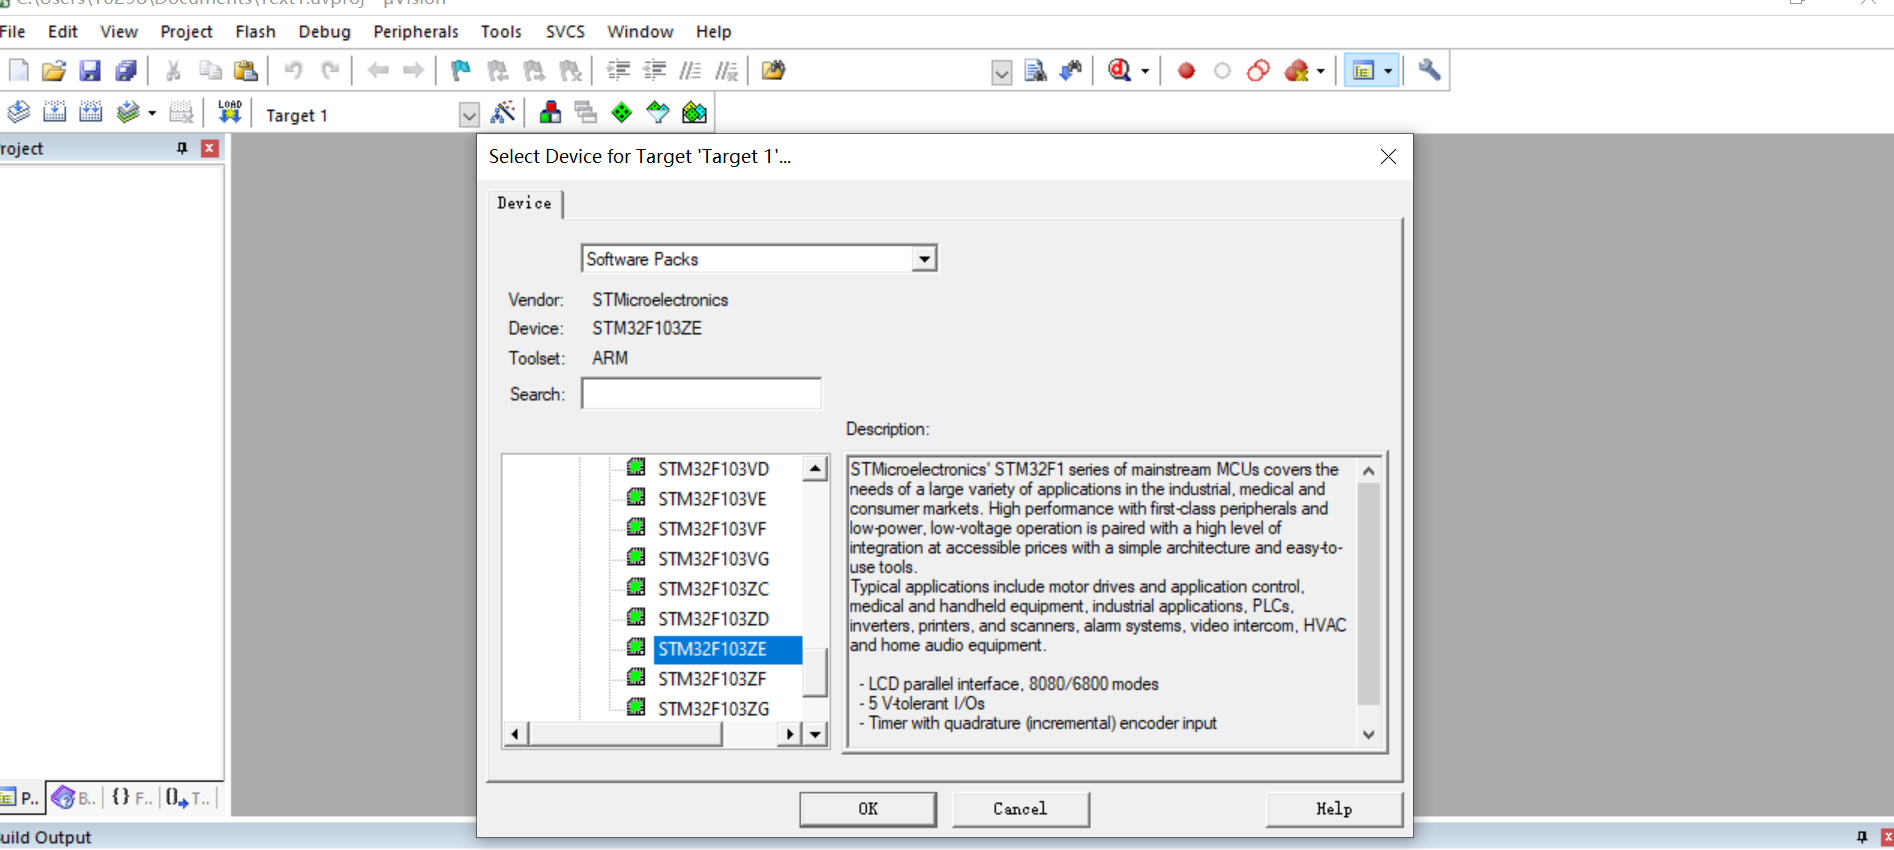Save the current file
Viewport: 1894px width, 850px height.
pos(90,70)
